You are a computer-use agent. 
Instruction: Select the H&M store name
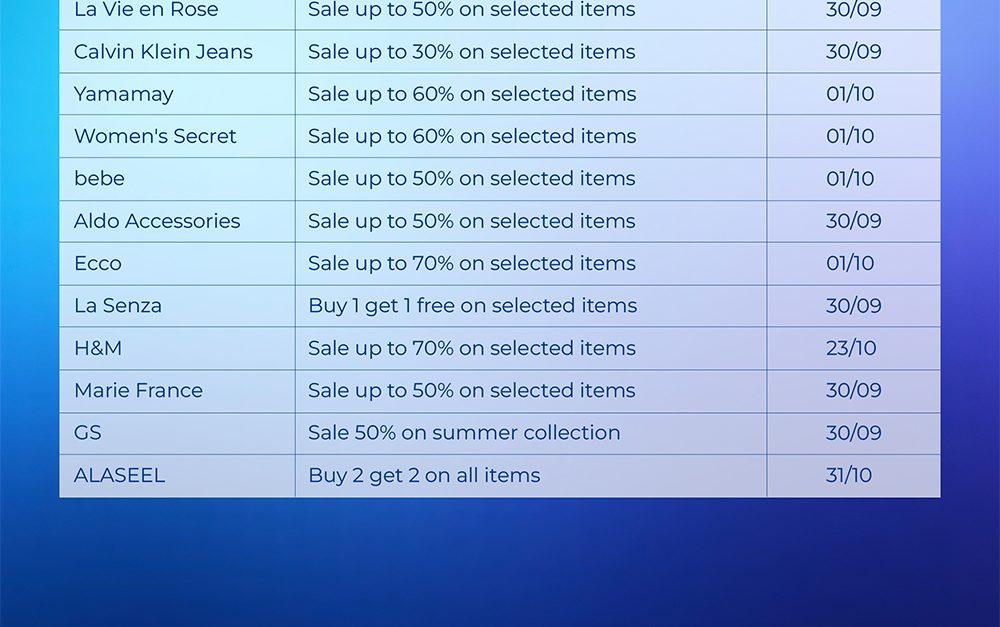pyautogui.click(x=98, y=348)
